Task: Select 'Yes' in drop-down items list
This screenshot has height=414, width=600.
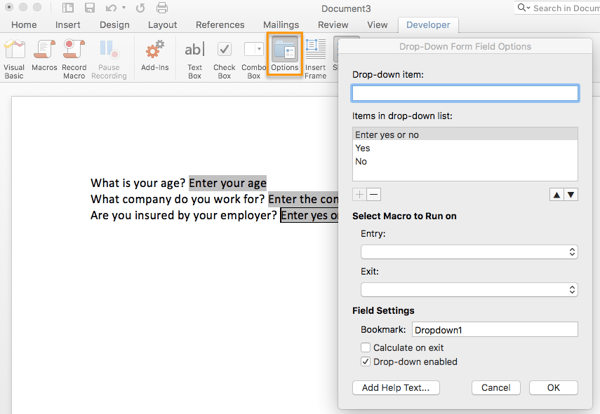Action: click(x=362, y=147)
